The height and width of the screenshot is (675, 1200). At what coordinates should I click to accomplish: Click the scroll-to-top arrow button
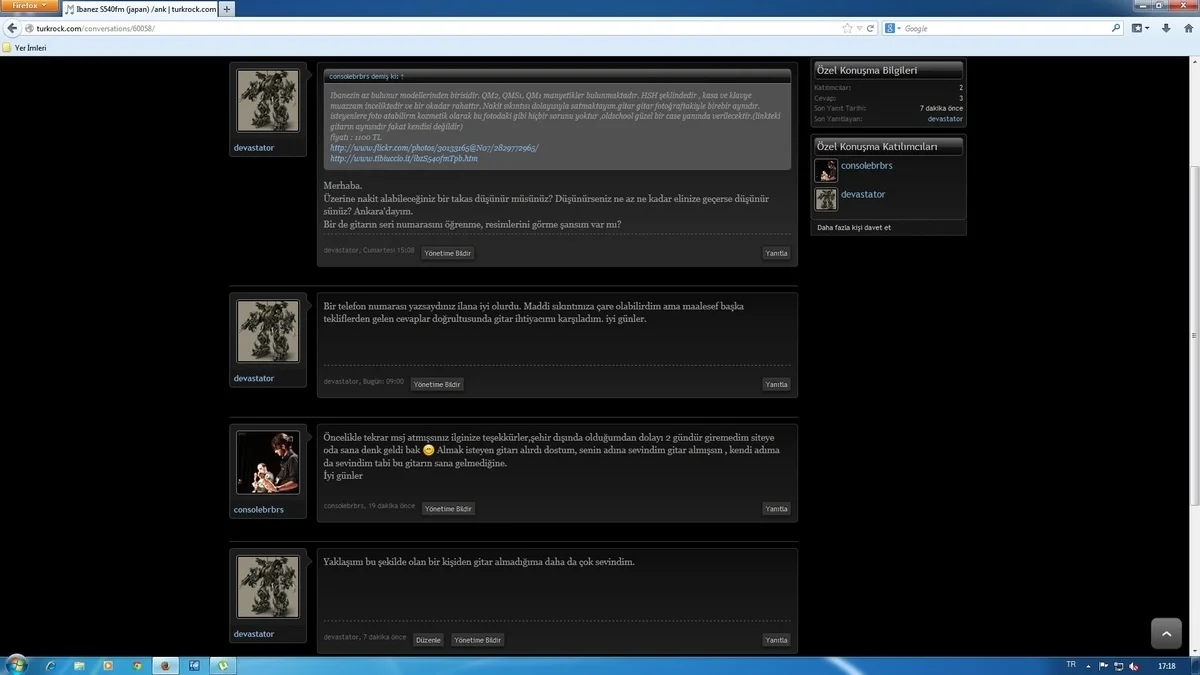pyautogui.click(x=1166, y=633)
